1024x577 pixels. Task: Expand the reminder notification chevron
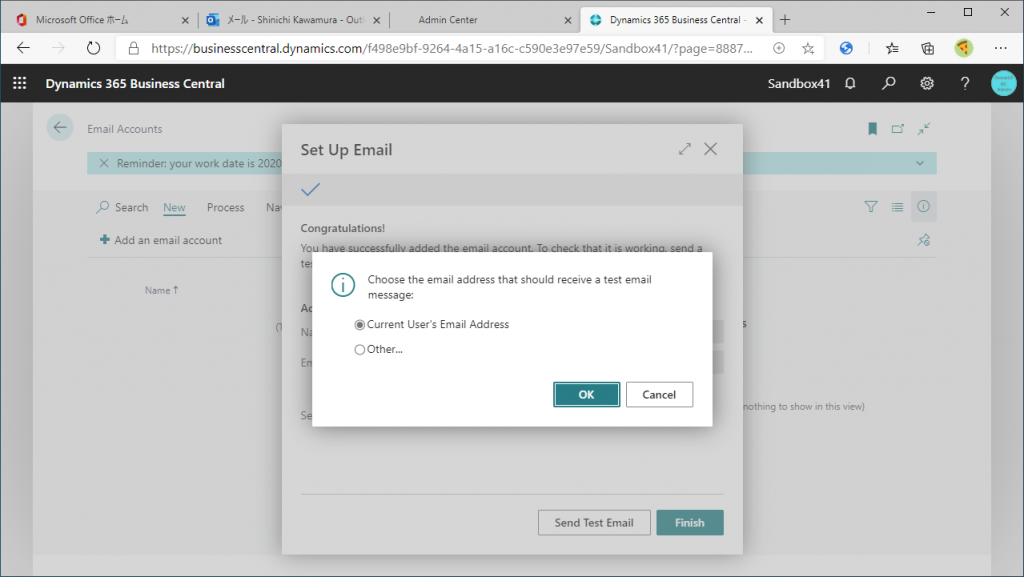(x=920, y=163)
